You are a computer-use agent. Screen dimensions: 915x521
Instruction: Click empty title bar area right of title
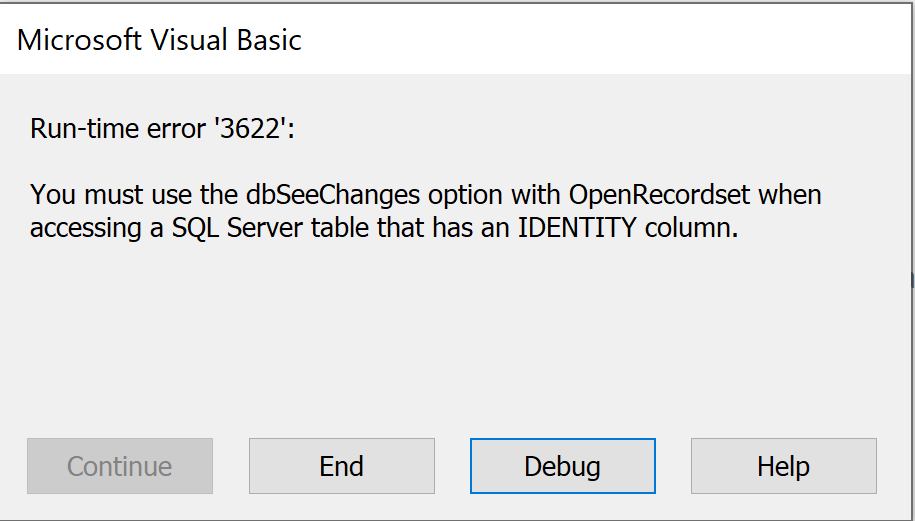[600, 40]
